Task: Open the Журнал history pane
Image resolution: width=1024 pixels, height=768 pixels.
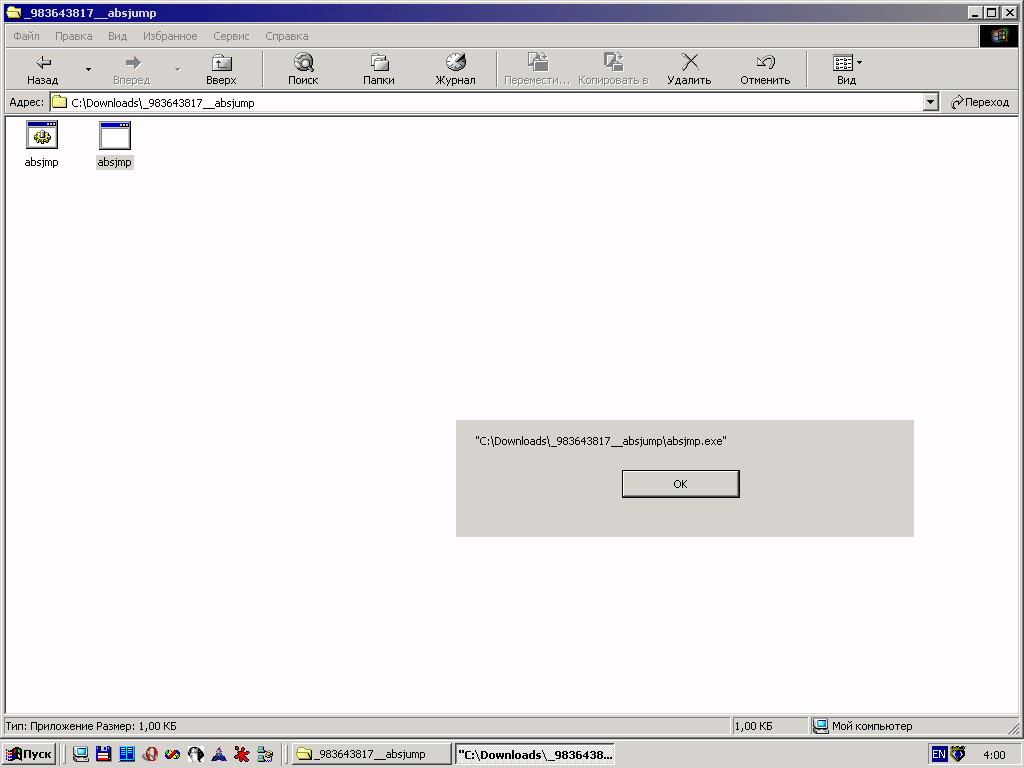Action: (x=455, y=68)
